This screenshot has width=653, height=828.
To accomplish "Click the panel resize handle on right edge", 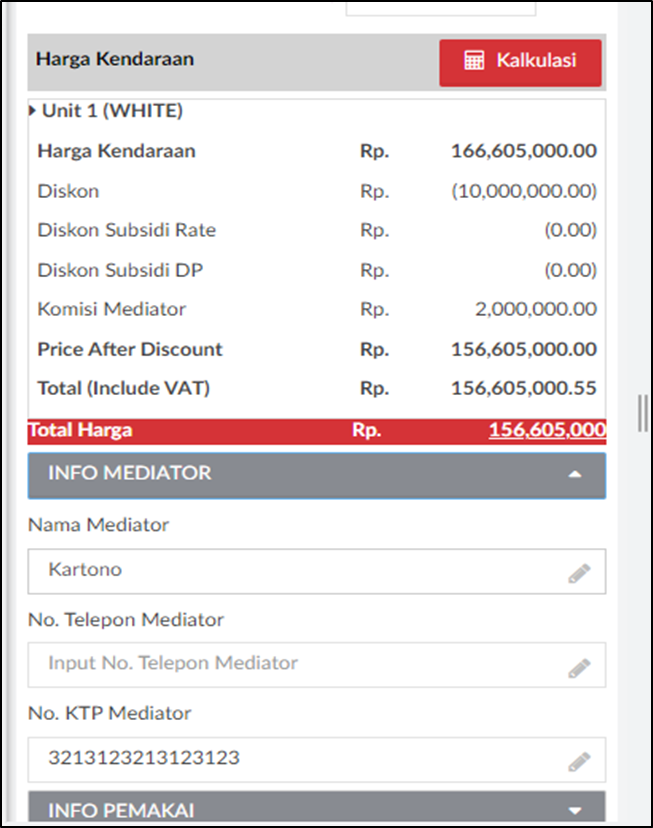I will pos(642,413).
